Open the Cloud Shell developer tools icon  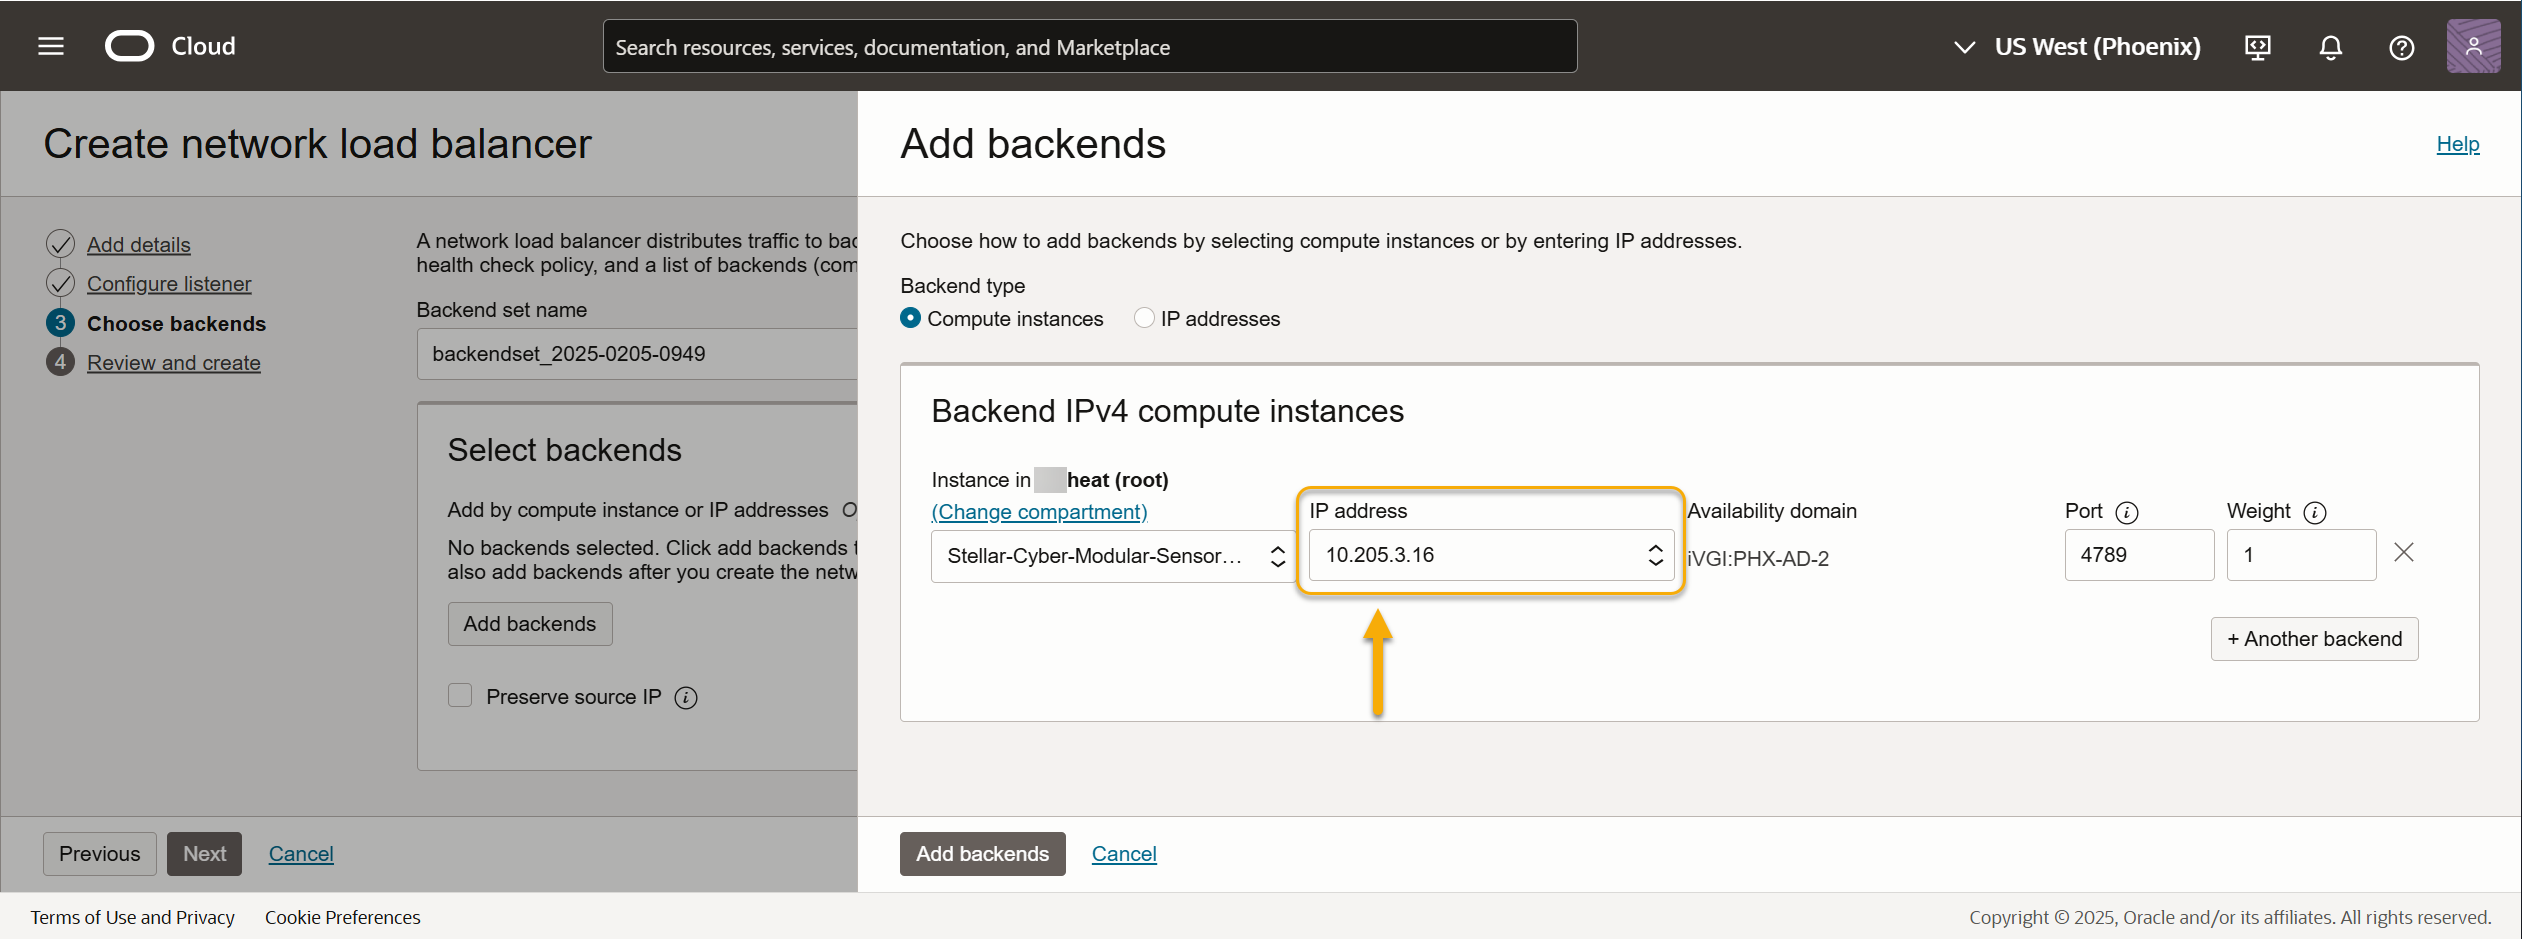[x=2258, y=47]
